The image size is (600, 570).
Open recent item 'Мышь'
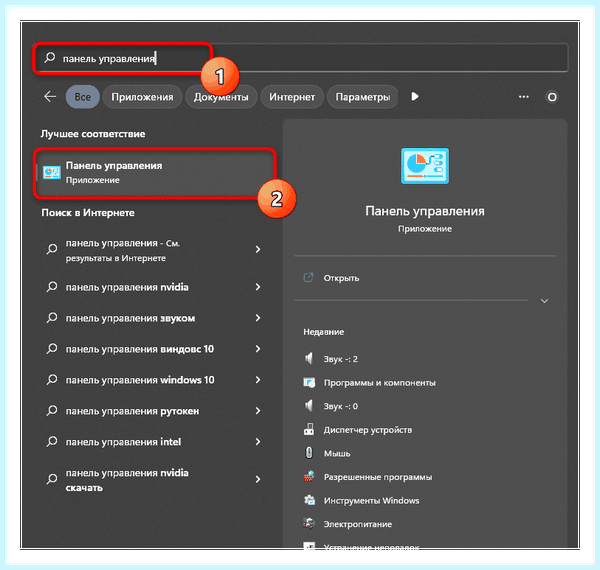coord(337,453)
